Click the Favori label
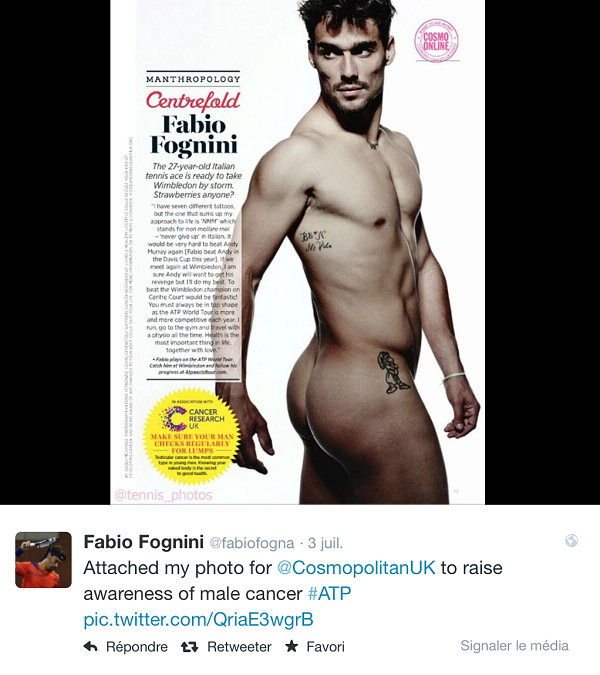Screen dimensions: 600x675 pyautogui.click(x=325, y=647)
